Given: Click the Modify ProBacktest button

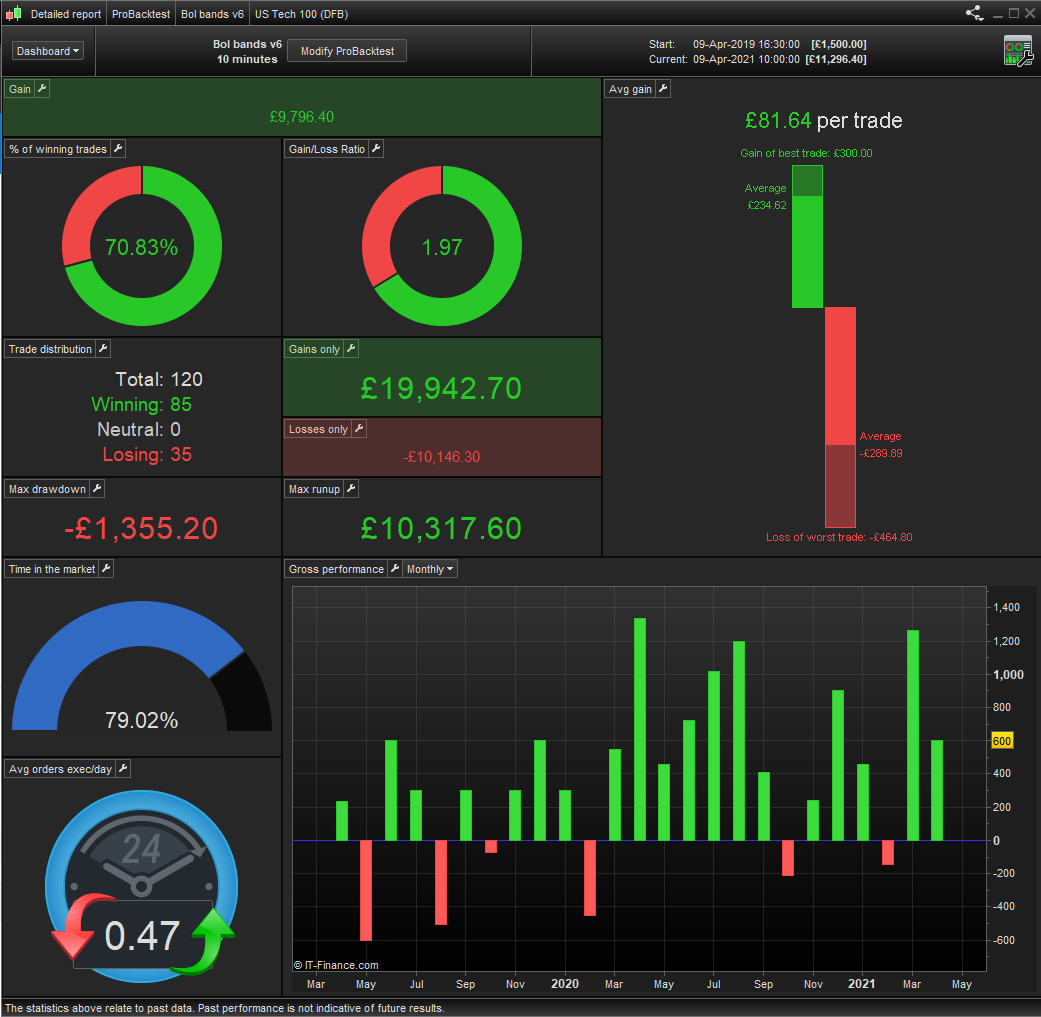Looking at the screenshot, I should click(347, 51).
